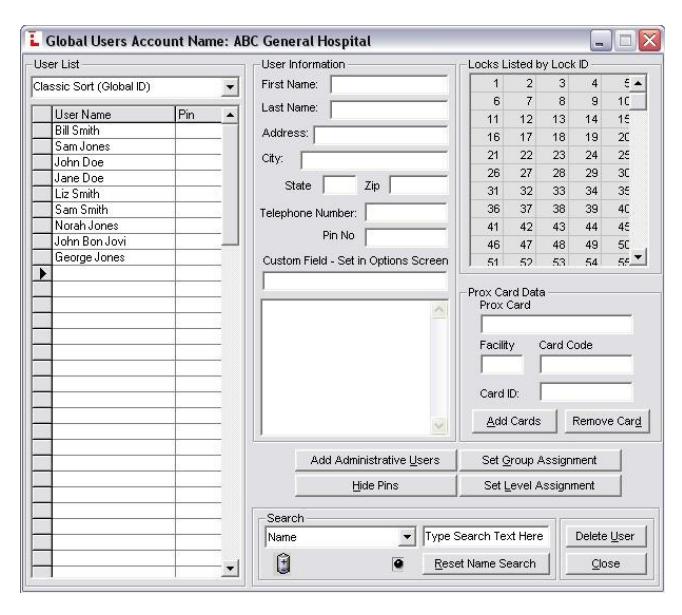This screenshot has height=615, width=682.
Task: Select lock ID 13 in the grid
Action: click(x=553, y=119)
